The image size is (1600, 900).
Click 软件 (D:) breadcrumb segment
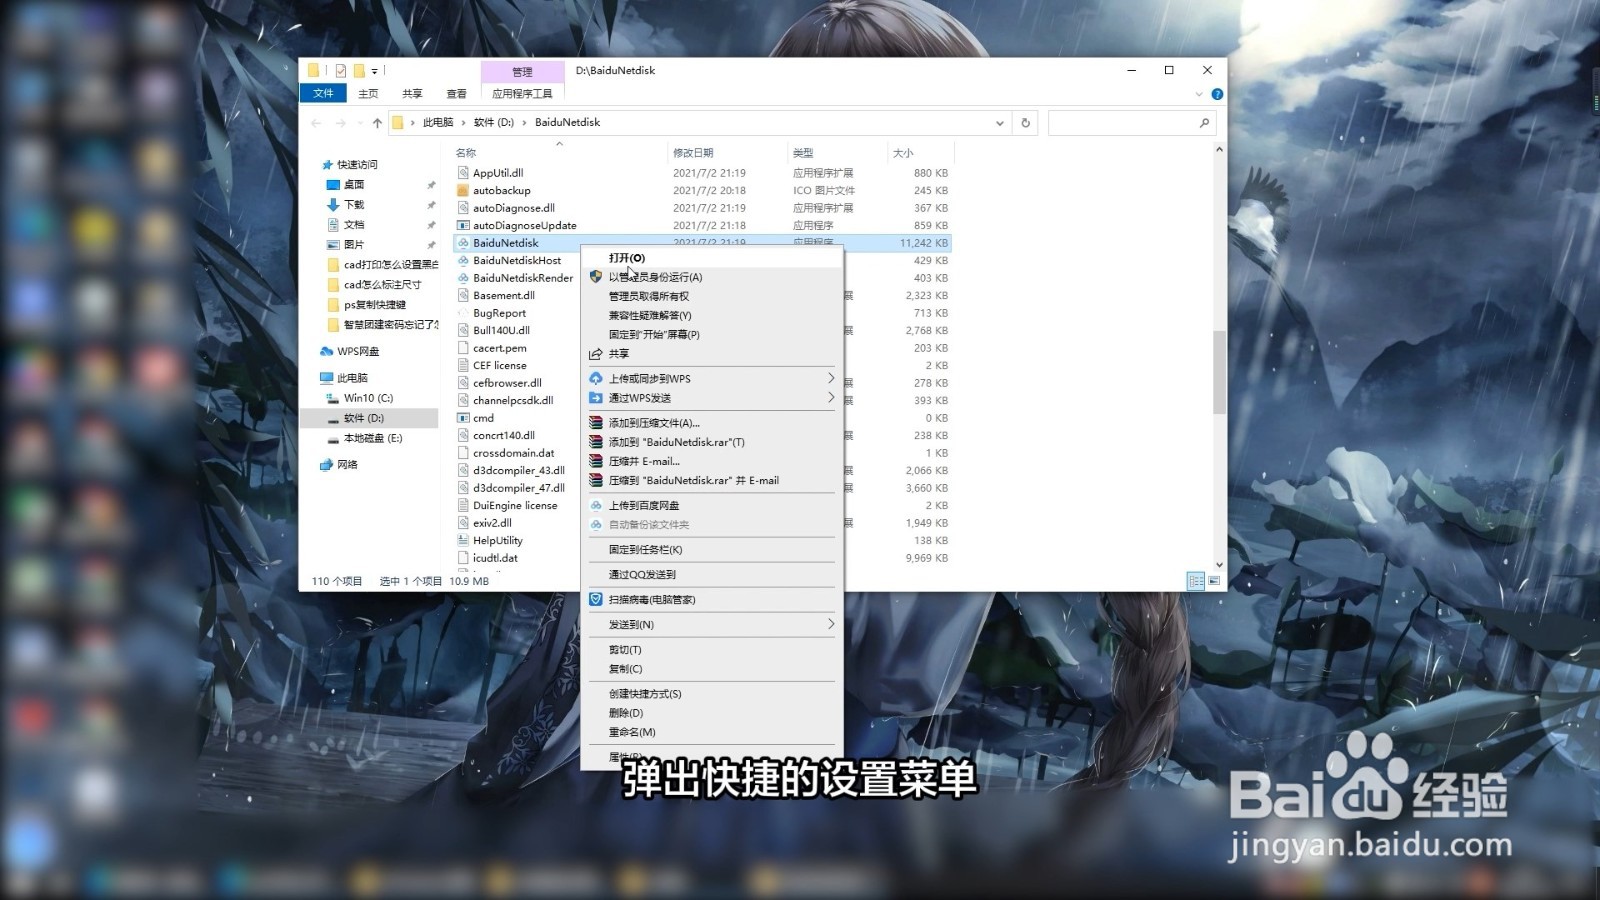click(494, 122)
